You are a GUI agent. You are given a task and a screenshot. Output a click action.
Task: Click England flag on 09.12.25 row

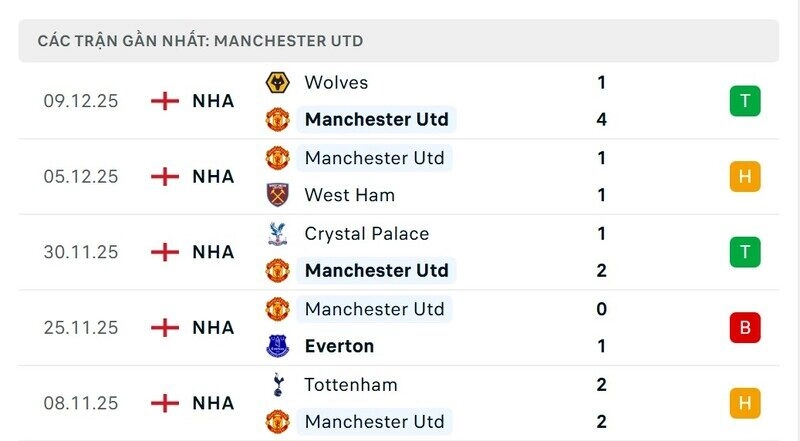point(164,101)
